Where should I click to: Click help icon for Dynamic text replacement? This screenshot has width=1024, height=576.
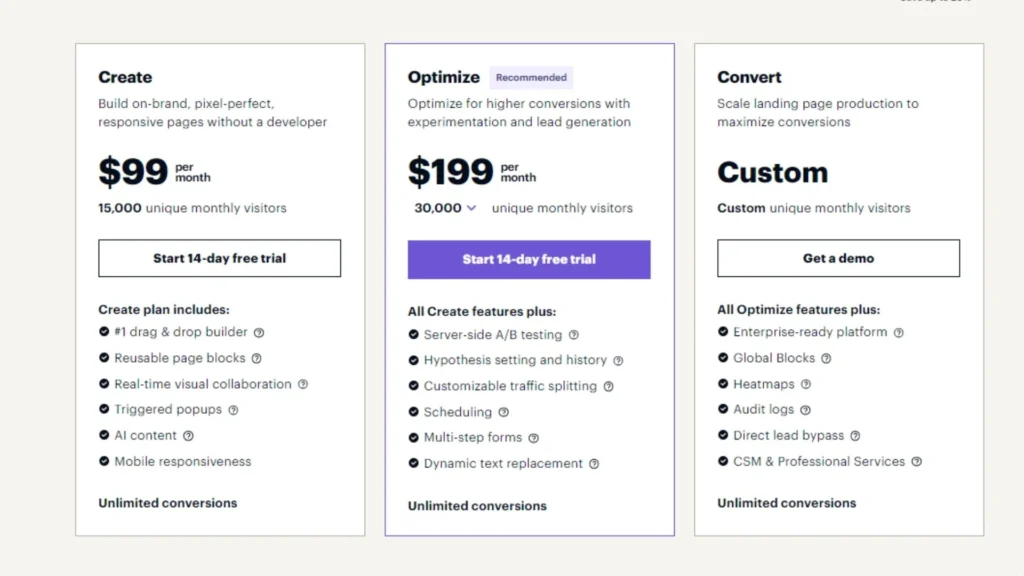595,464
